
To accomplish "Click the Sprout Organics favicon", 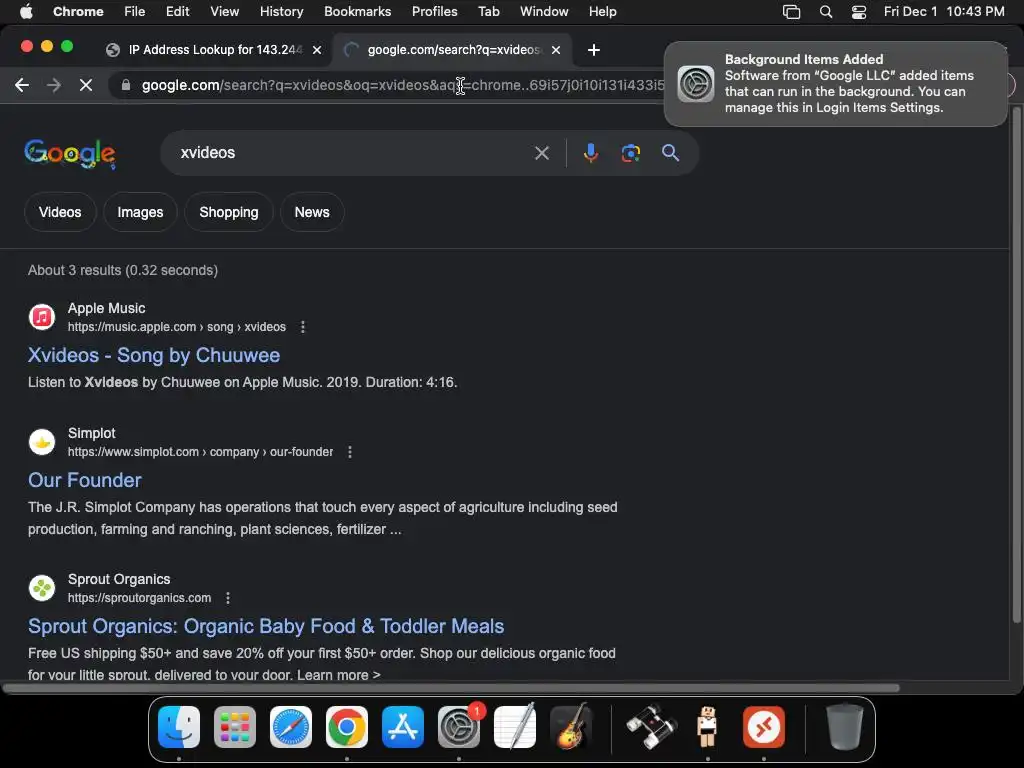I will tap(42, 588).
